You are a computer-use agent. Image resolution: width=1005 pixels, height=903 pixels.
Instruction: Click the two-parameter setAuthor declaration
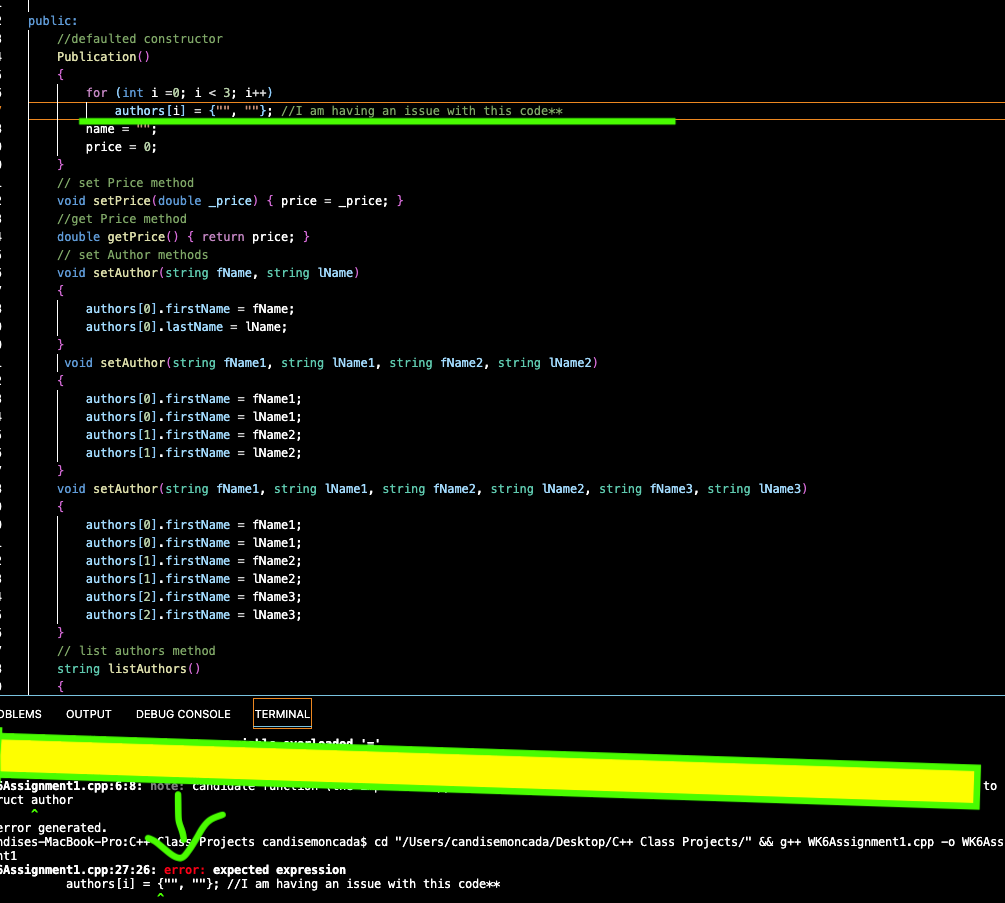(x=208, y=272)
